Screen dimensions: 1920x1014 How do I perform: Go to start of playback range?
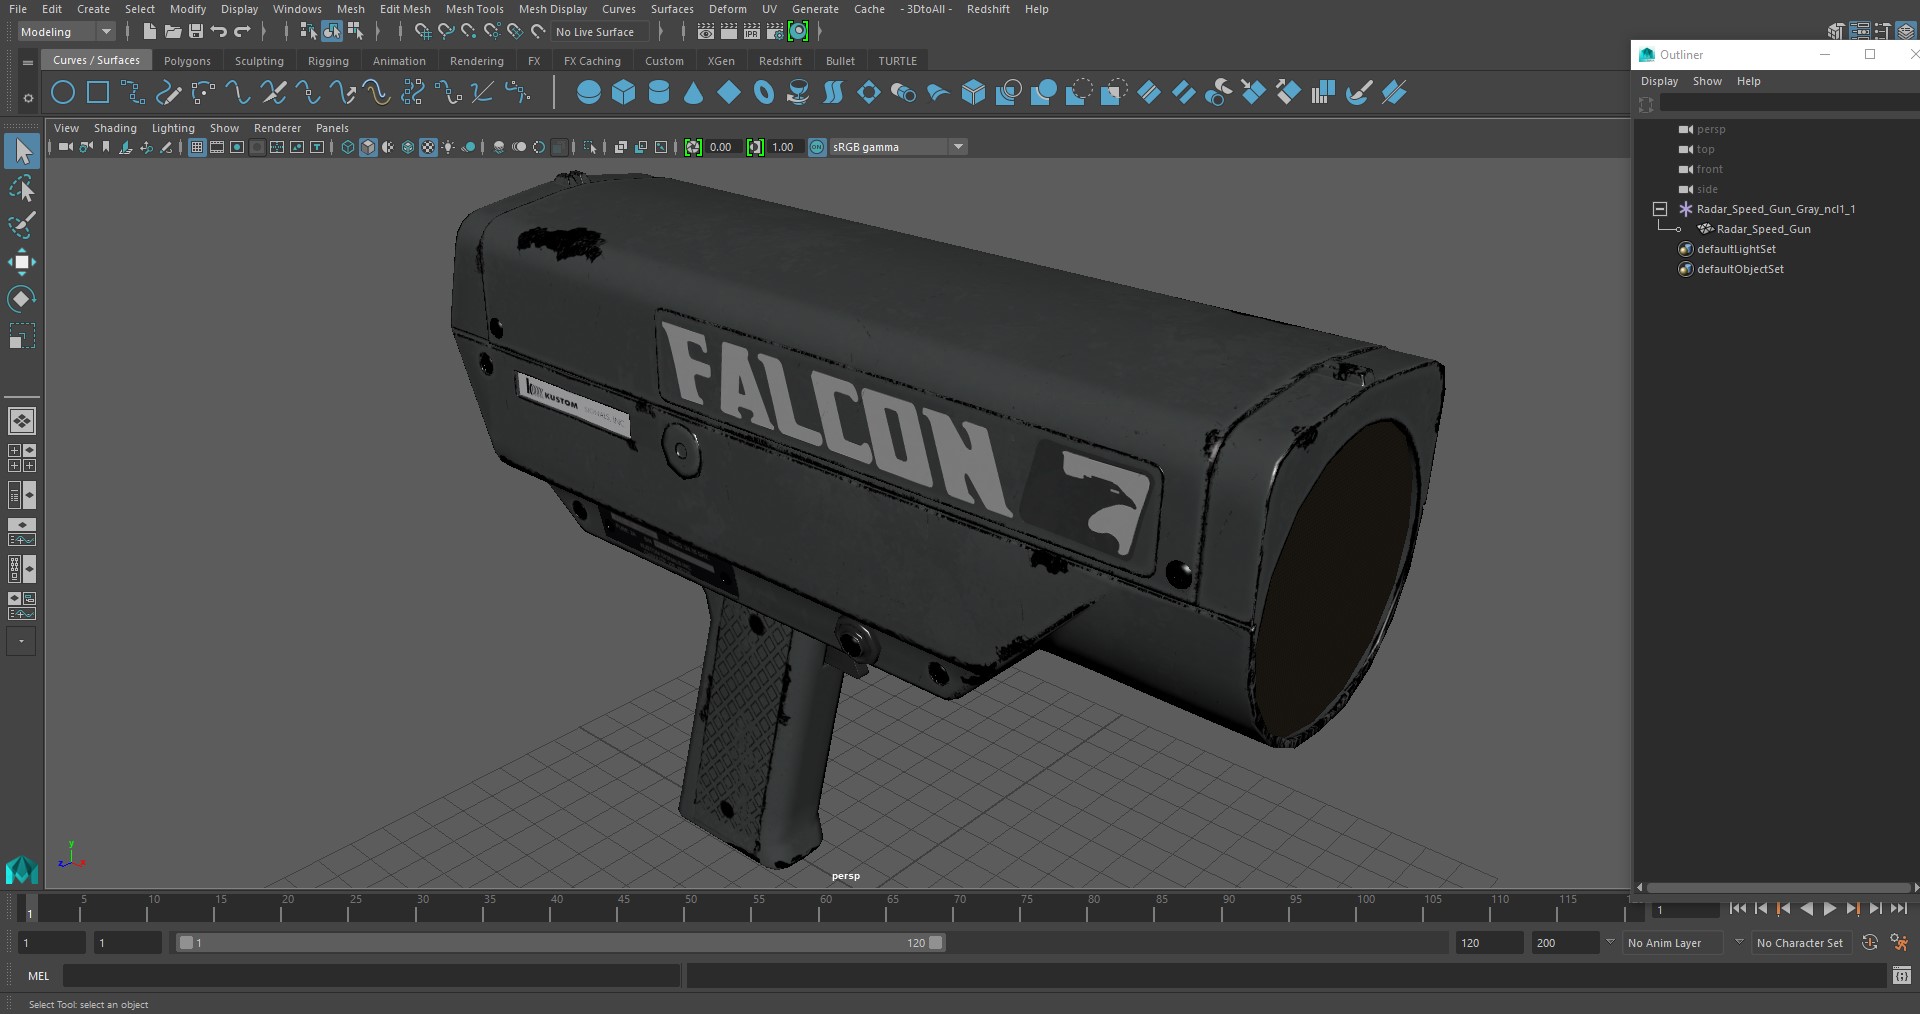pos(1737,908)
